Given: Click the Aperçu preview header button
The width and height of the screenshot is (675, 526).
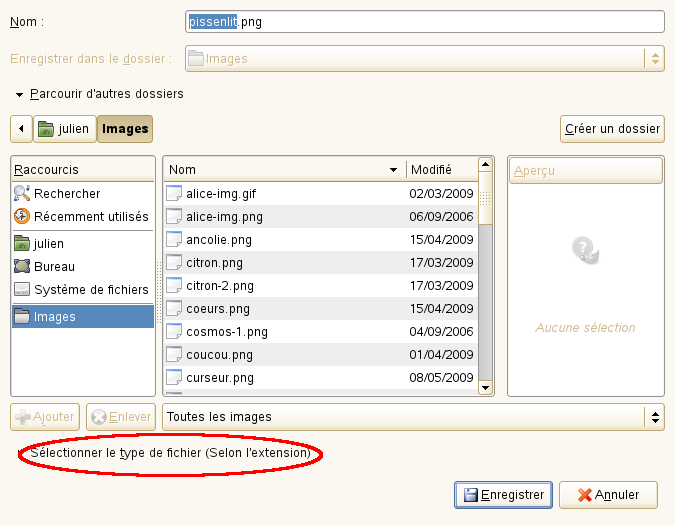Looking at the screenshot, I should pyautogui.click(x=586, y=171).
